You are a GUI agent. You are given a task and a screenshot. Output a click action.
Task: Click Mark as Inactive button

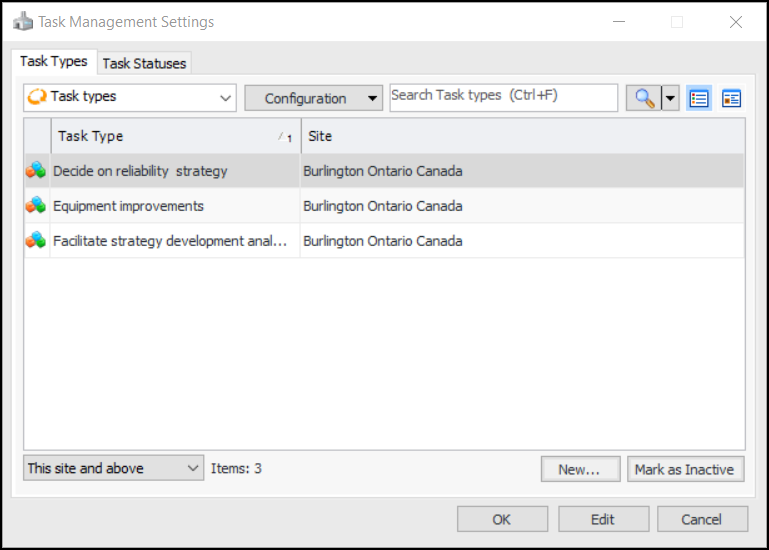[x=685, y=469]
